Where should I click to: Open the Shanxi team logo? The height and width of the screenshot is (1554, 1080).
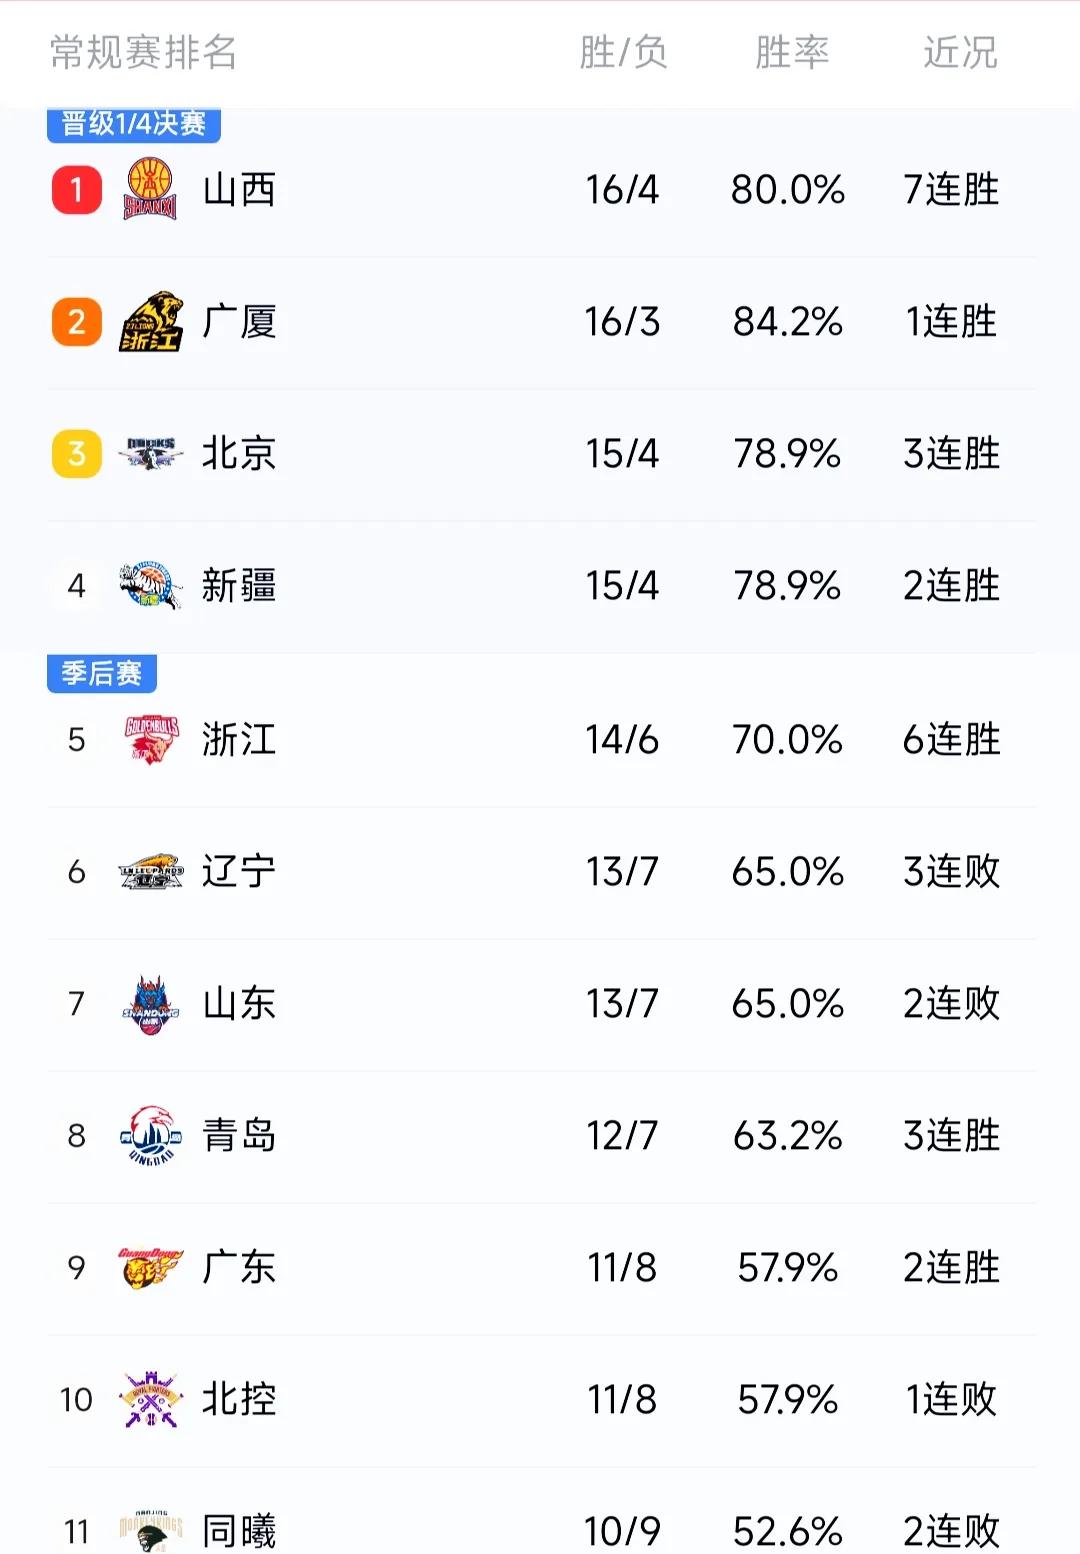[150, 190]
